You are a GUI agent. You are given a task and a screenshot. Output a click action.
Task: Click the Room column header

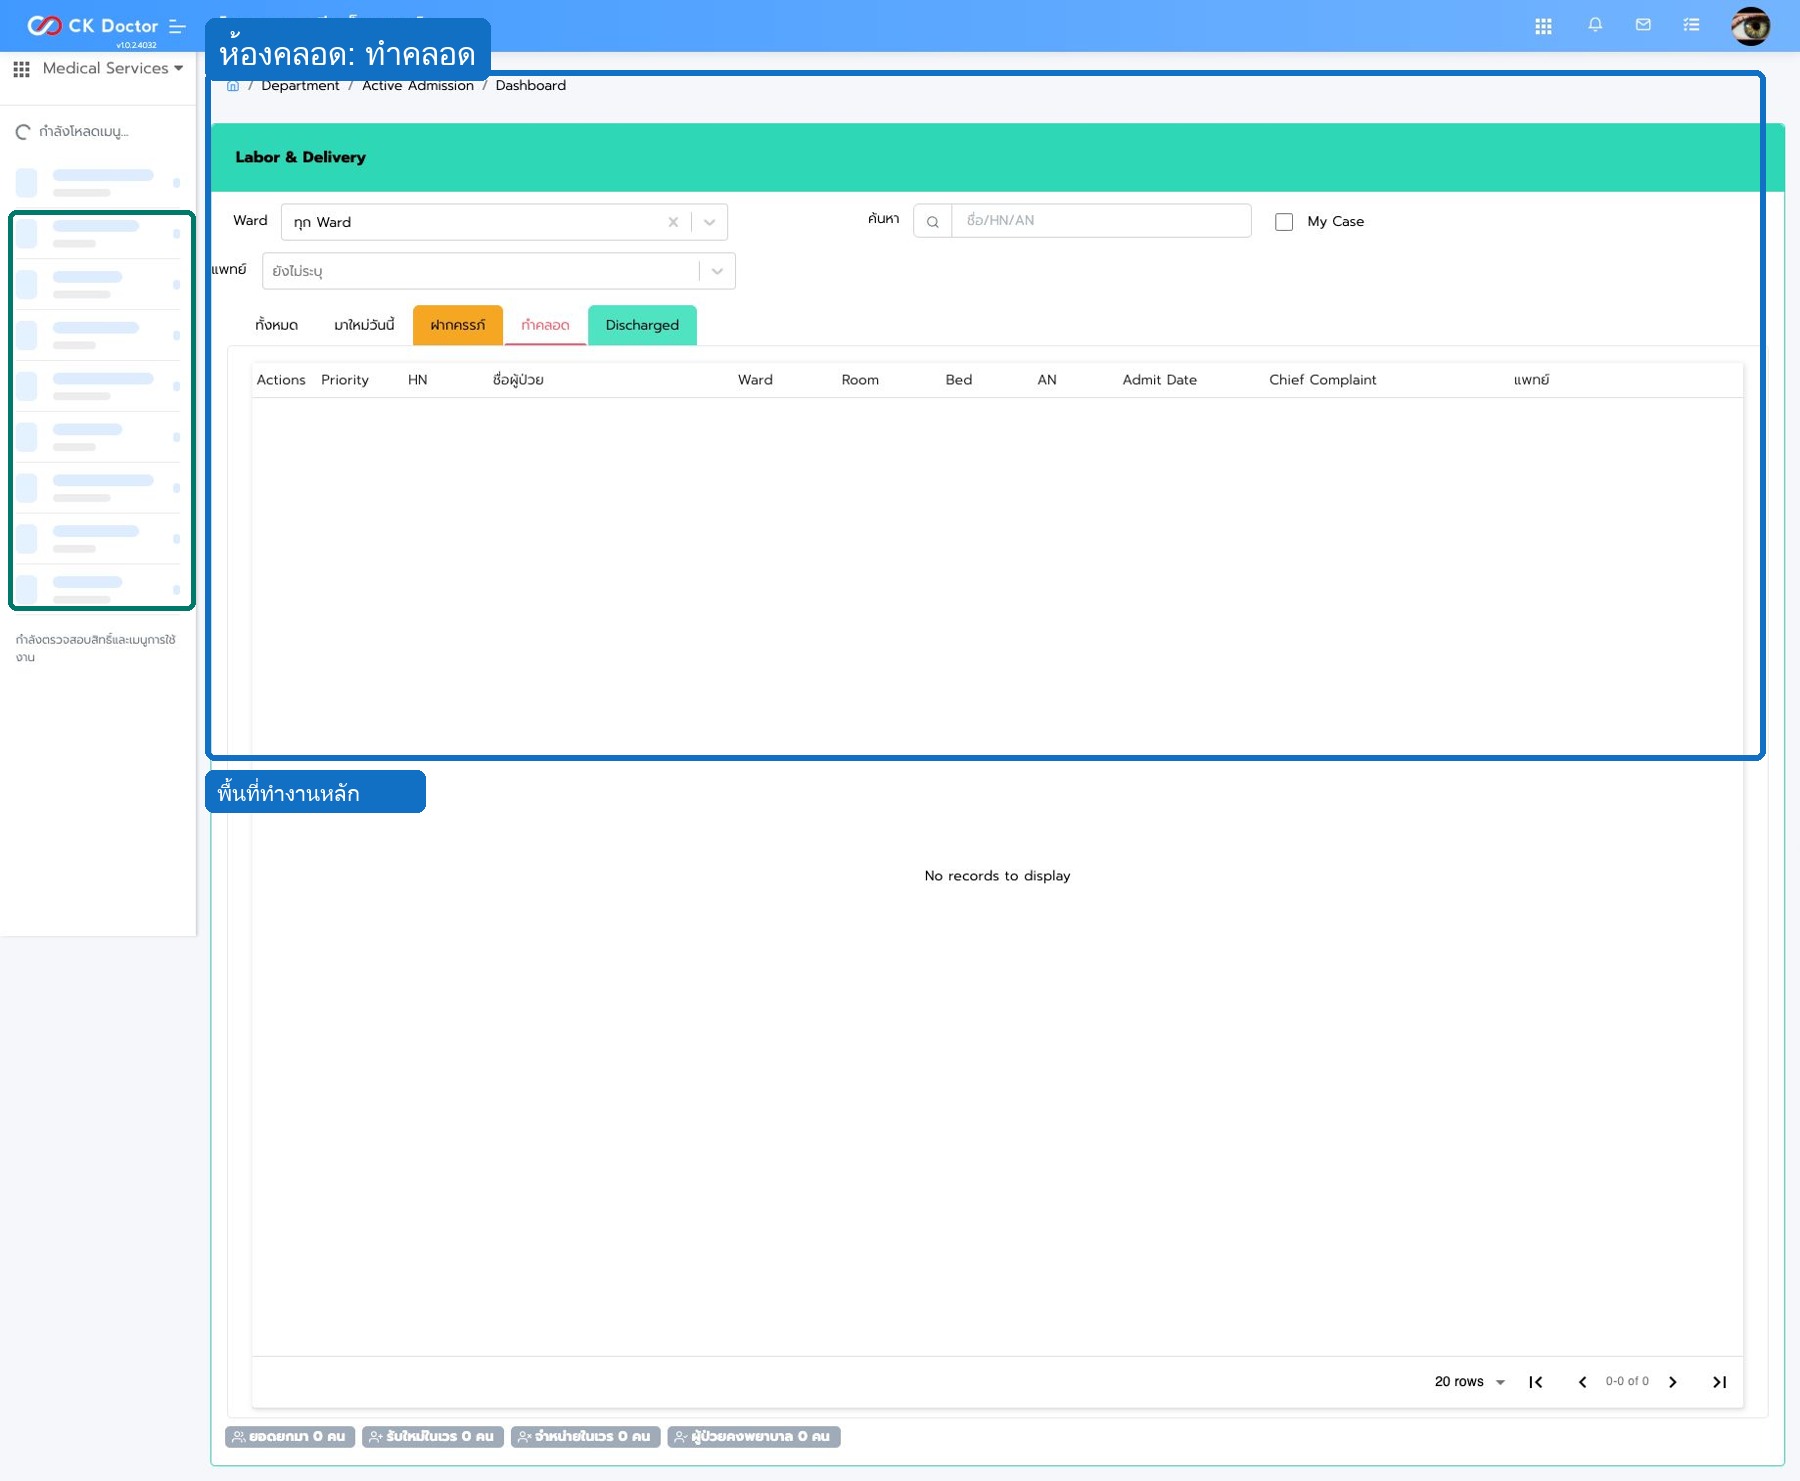coord(860,380)
